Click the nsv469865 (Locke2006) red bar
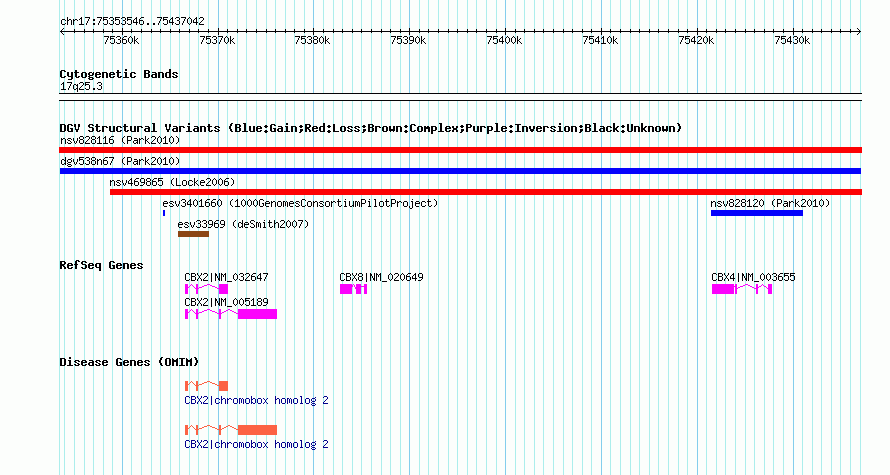Image resolution: width=890 pixels, height=475 pixels. click(486, 192)
